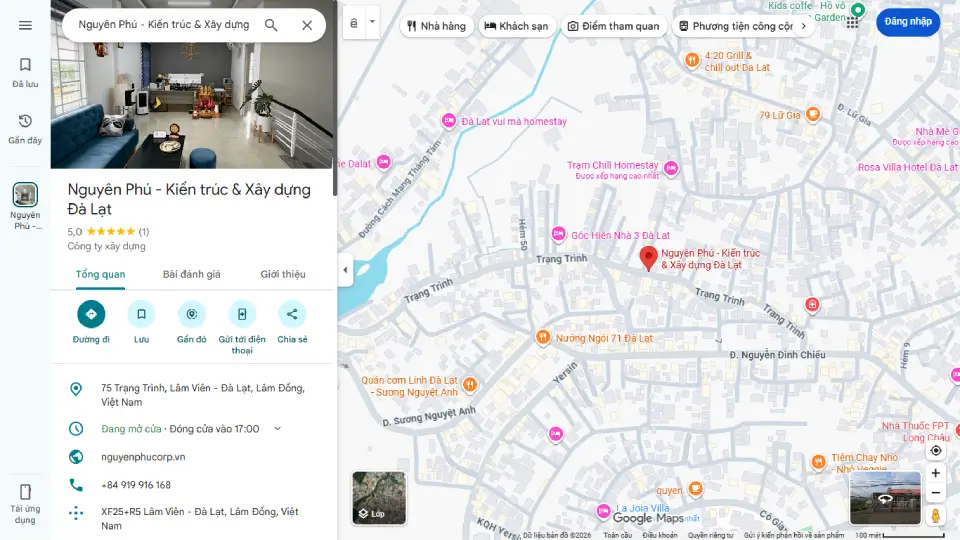Image resolution: width=960 pixels, height=540 pixels.
Task: Click Rosa Villa Hotel Đà Lạt label
Action: click(908, 167)
